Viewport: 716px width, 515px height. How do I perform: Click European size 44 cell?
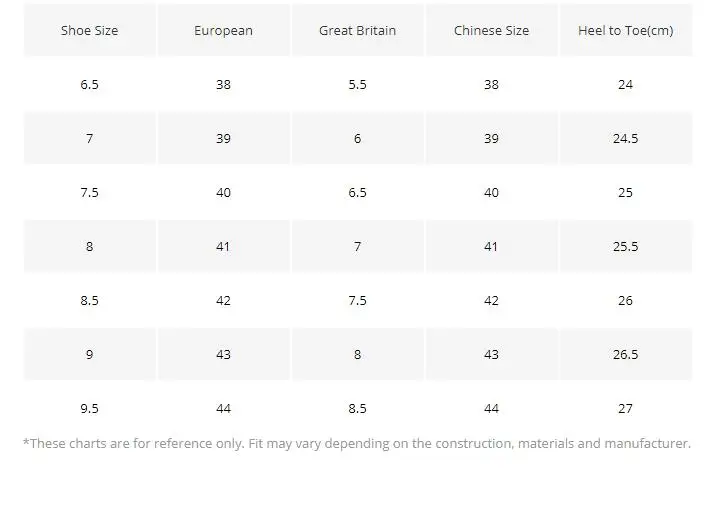[x=223, y=409]
